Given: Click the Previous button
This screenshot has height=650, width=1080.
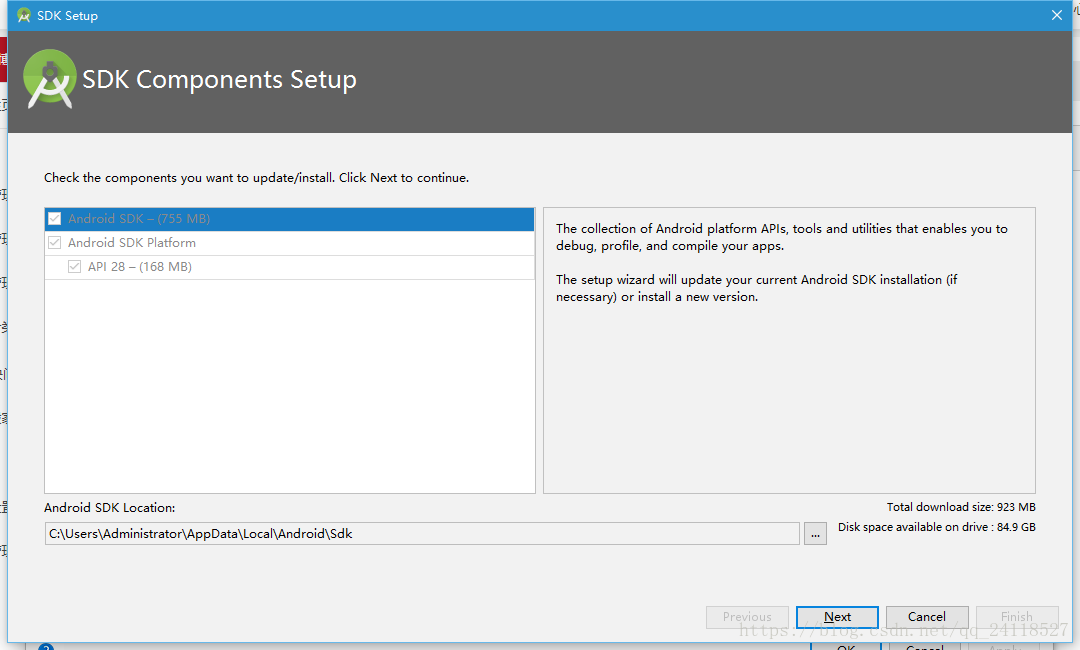Looking at the screenshot, I should [x=747, y=617].
